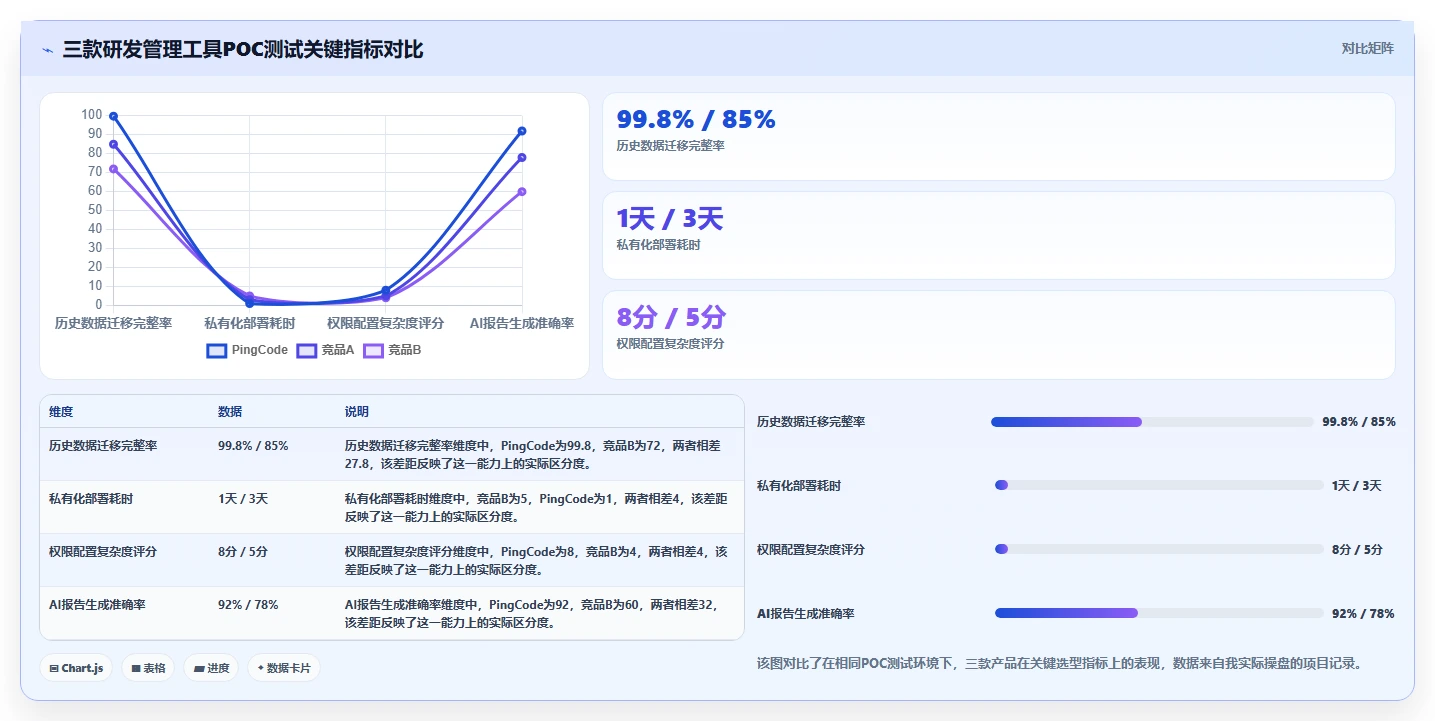Viewport: 1435px width, 721px height.
Task: Click the table data value 8分 / 5分
Action: (243, 552)
